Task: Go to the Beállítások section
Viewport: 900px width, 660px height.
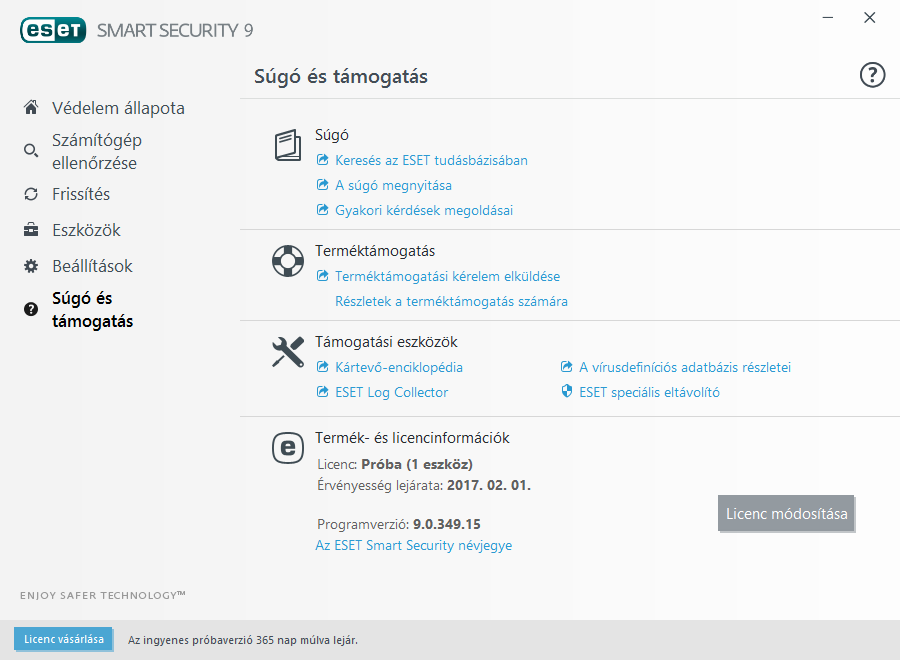Action: pyautogui.click(x=92, y=266)
